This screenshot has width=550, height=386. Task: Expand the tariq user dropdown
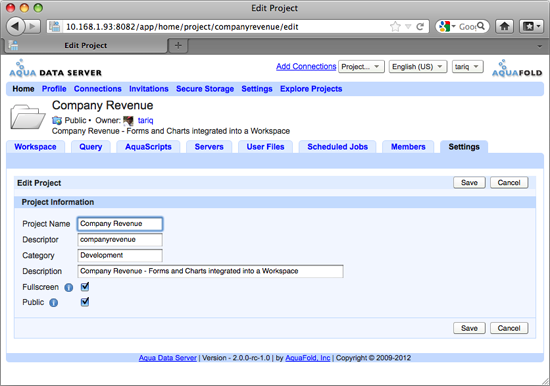(x=468, y=67)
